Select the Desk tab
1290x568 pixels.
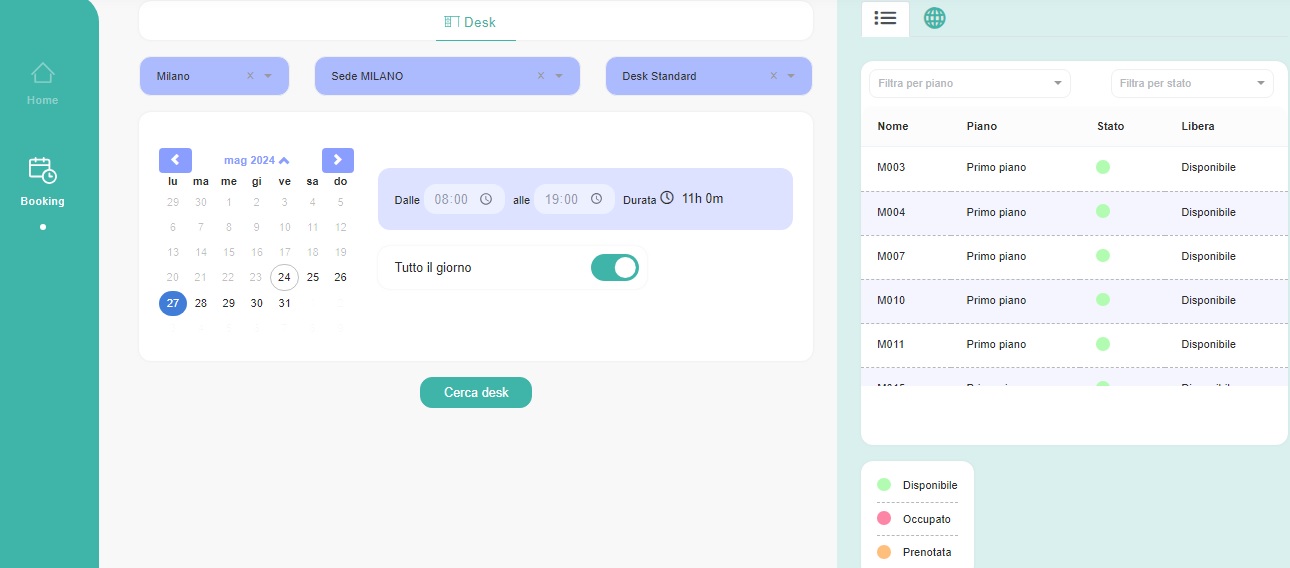tap(470, 22)
